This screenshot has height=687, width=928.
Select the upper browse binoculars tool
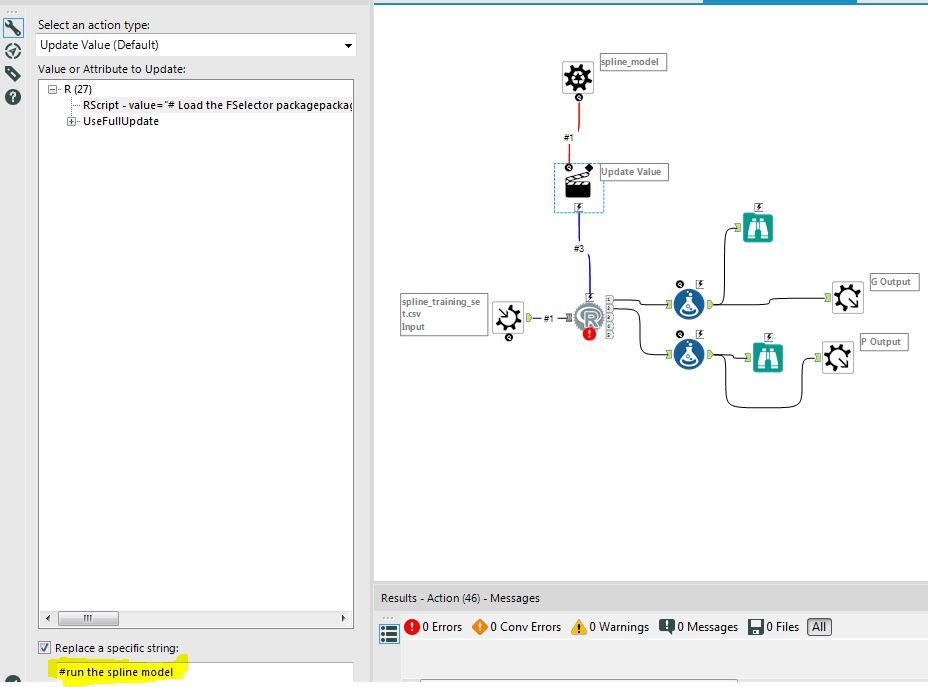point(758,228)
